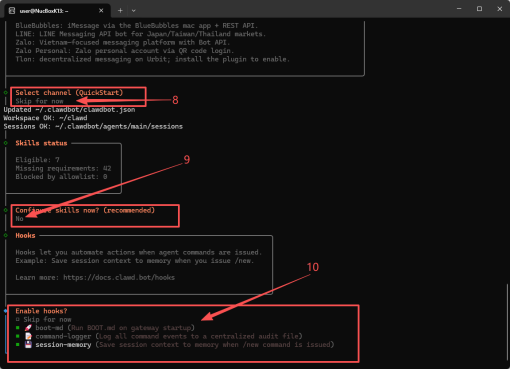This screenshot has width=510, height=370.
Task: Click the 'No' answer under Configure skills
Action: (19, 219)
